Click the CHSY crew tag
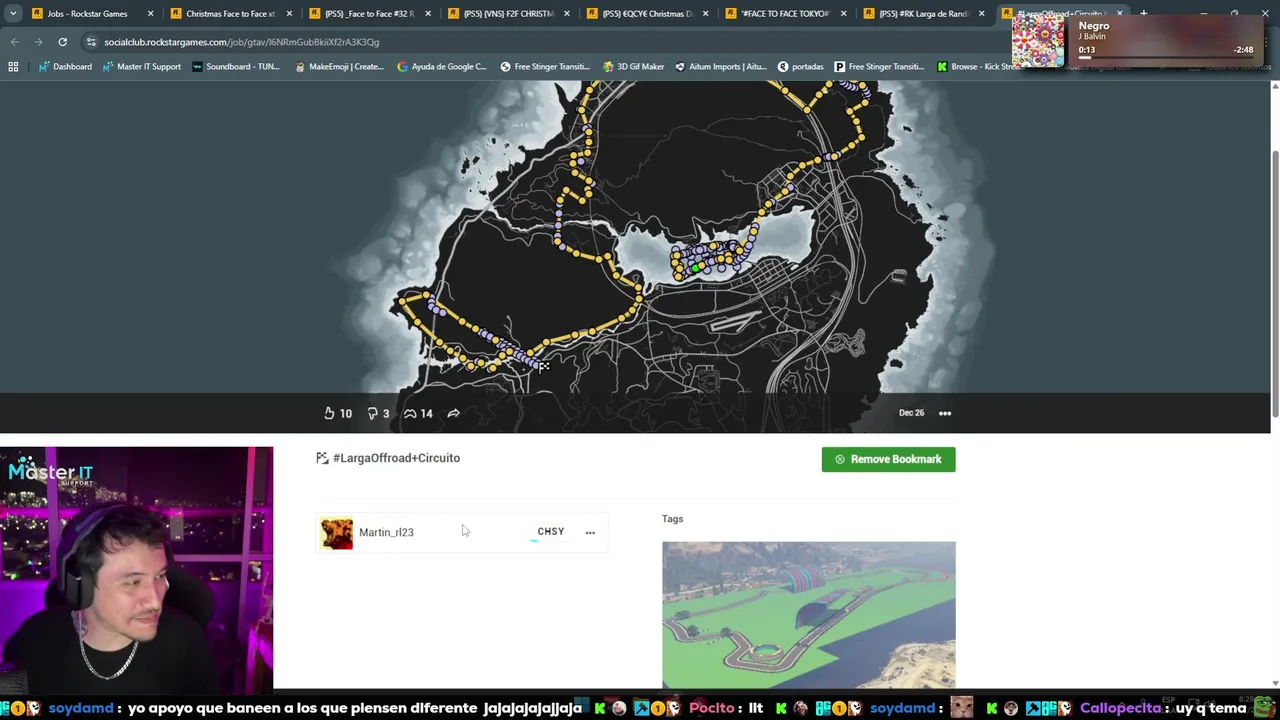 point(550,532)
